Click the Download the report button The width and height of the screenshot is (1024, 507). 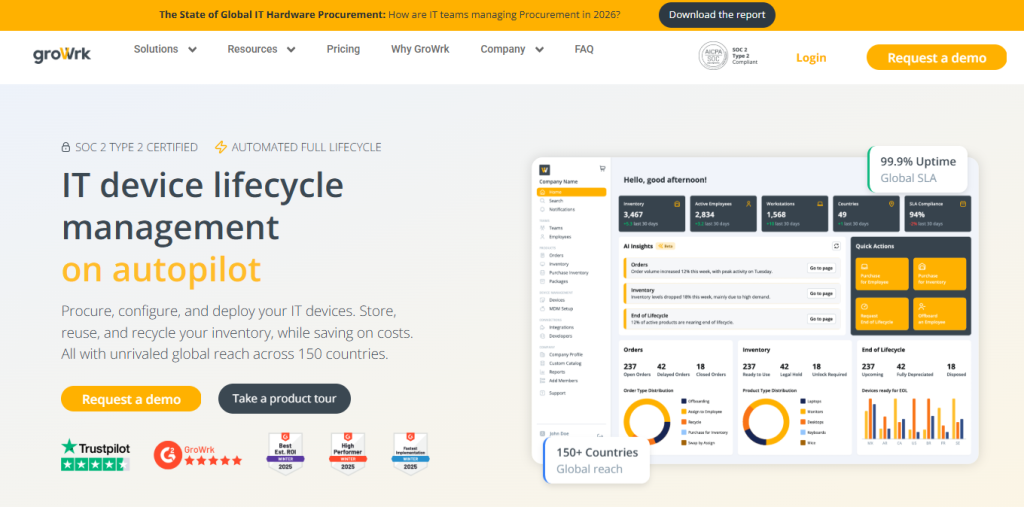[716, 15]
